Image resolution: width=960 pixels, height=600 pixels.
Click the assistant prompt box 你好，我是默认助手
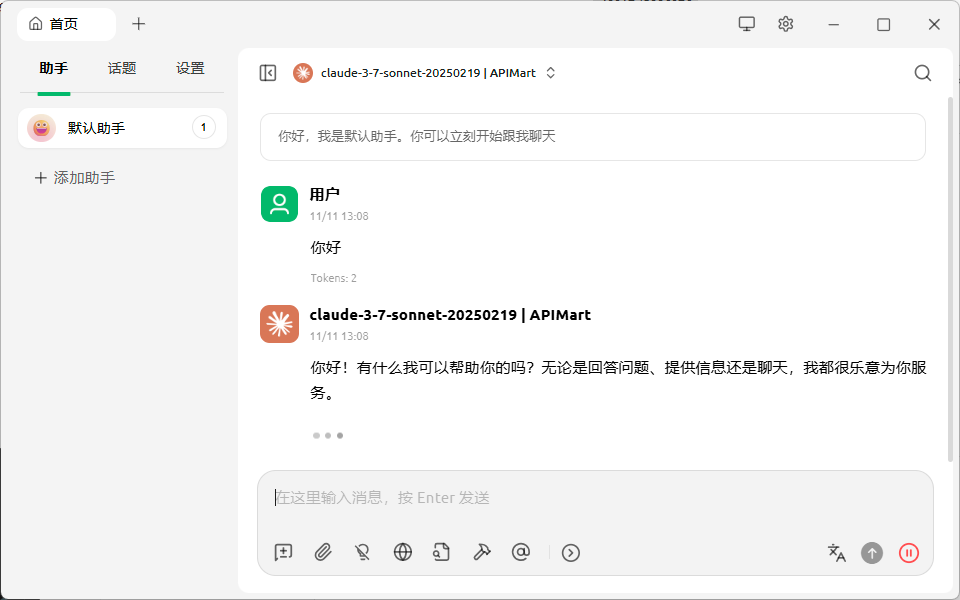point(593,137)
